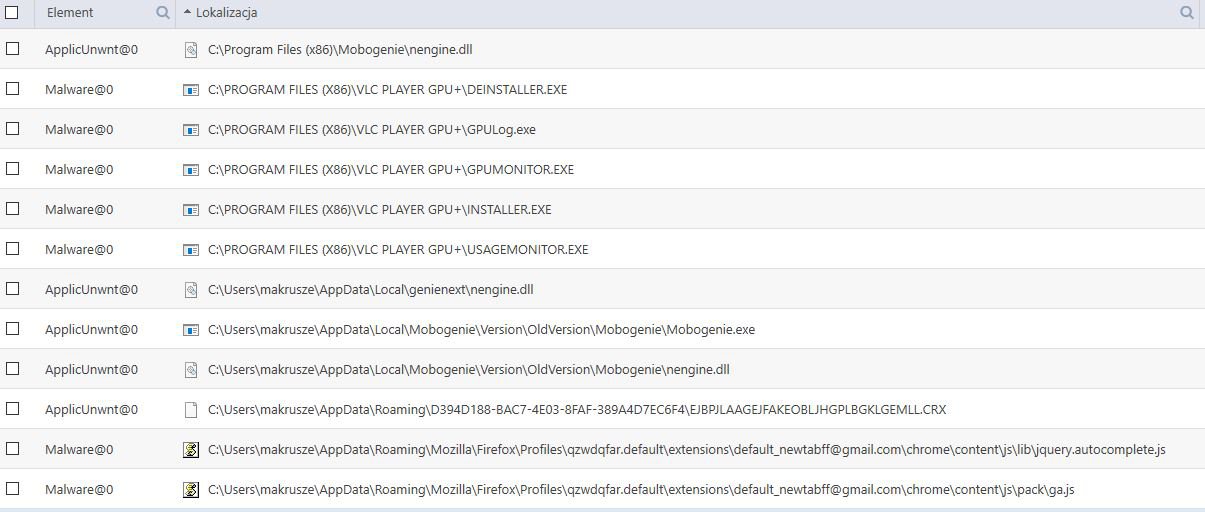Mark the GPUMONITOR.EXE row checkbox
The height and width of the screenshot is (512, 1205).
pos(12,169)
